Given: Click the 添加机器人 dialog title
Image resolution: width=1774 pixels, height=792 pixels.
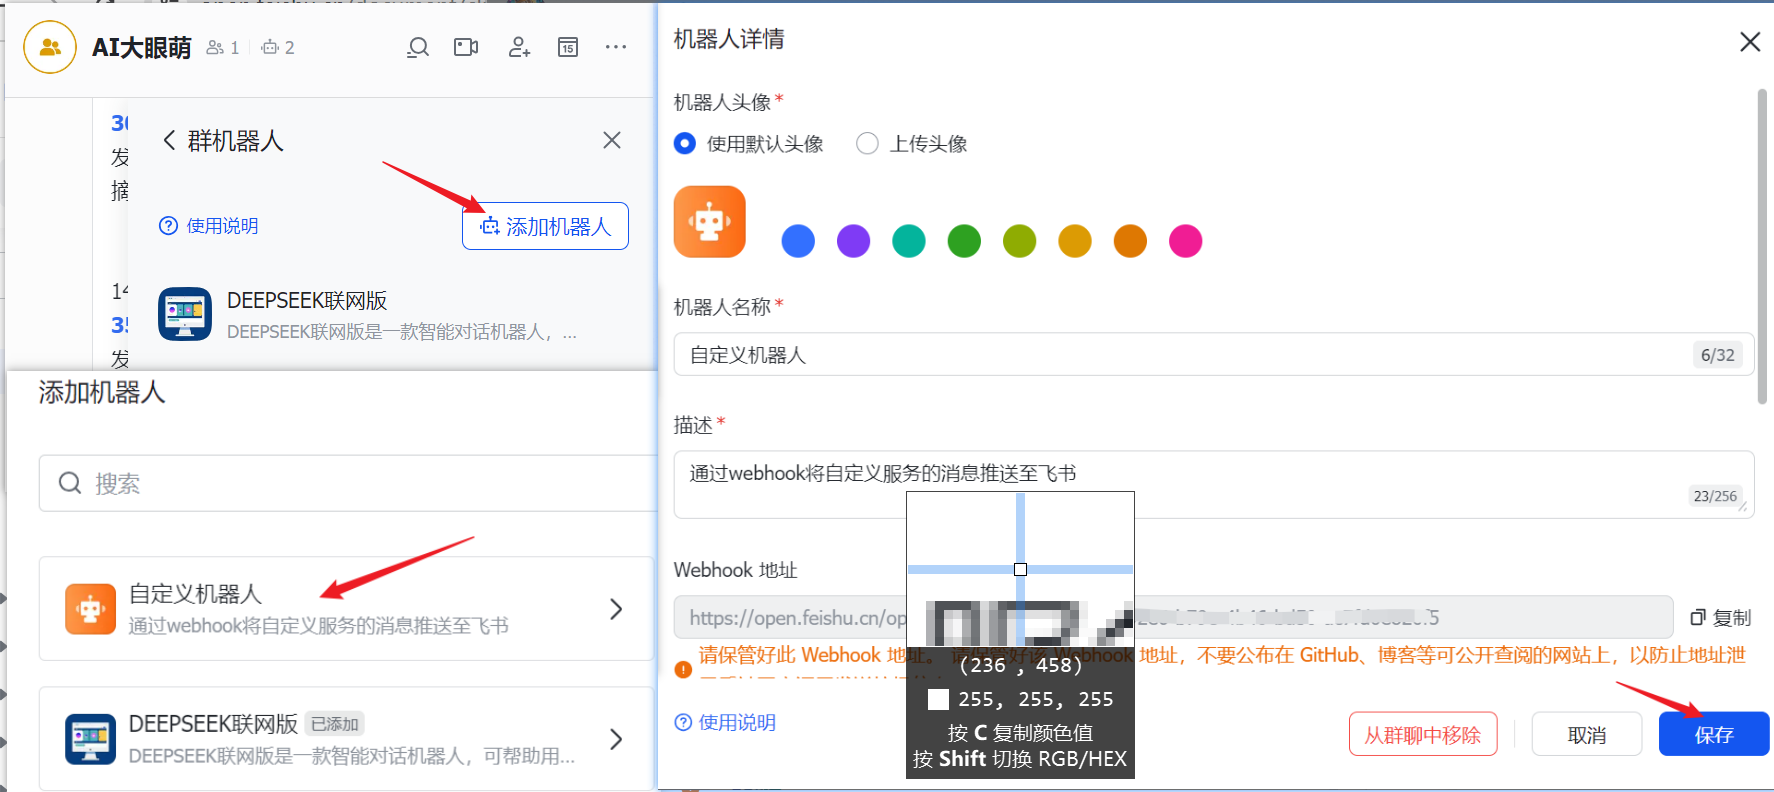Looking at the screenshot, I should click(x=102, y=393).
